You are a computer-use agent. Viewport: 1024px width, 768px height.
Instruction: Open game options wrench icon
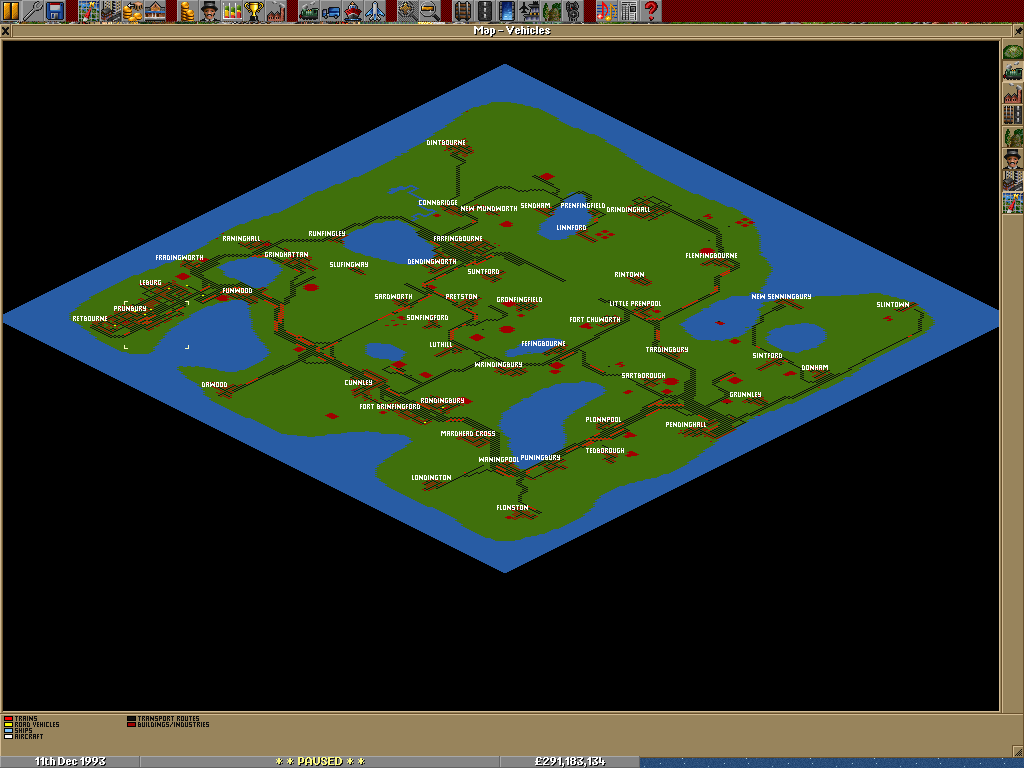pyautogui.click(x=33, y=11)
